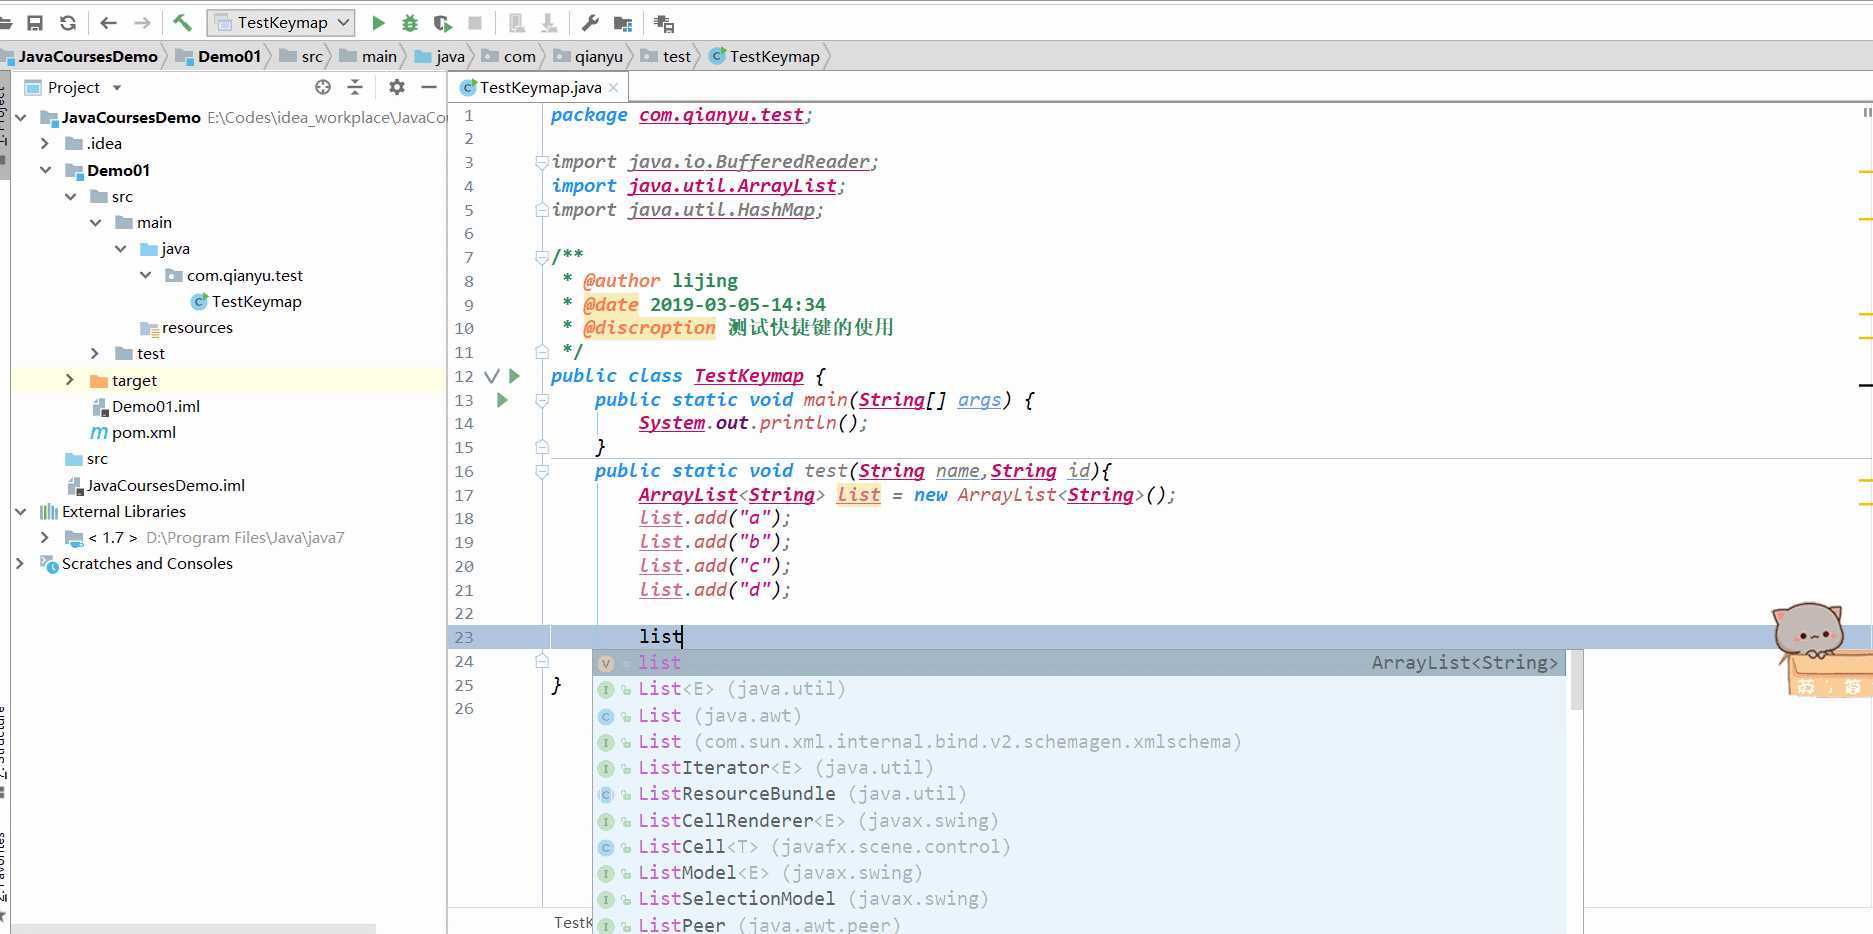
Task: Toggle fold end marker at line 11
Action: [x=542, y=352]
